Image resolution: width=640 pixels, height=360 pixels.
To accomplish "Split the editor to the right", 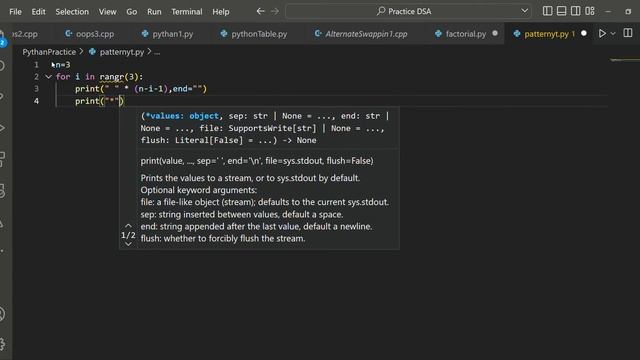I will [628, 33].
